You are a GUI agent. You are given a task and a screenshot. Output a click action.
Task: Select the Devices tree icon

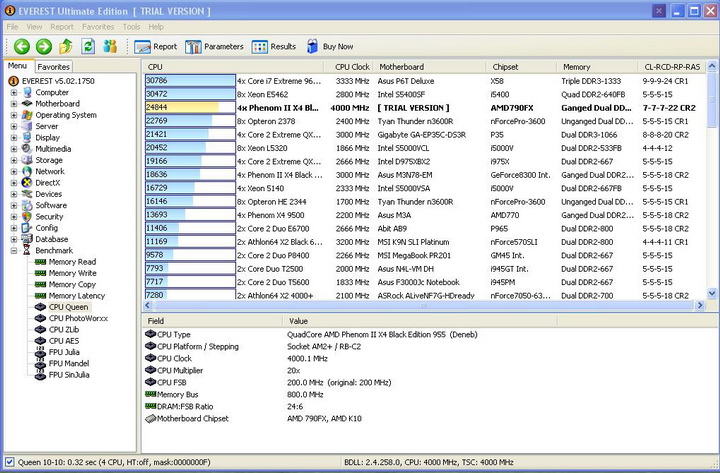point(27,194)
